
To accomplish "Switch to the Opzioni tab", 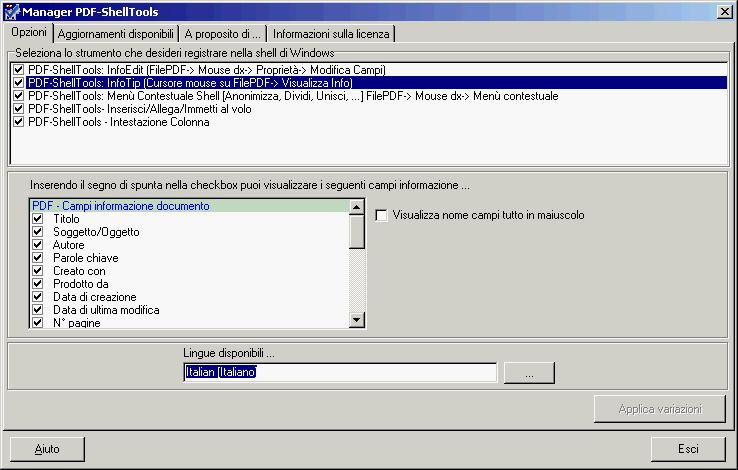I will 29,32.
